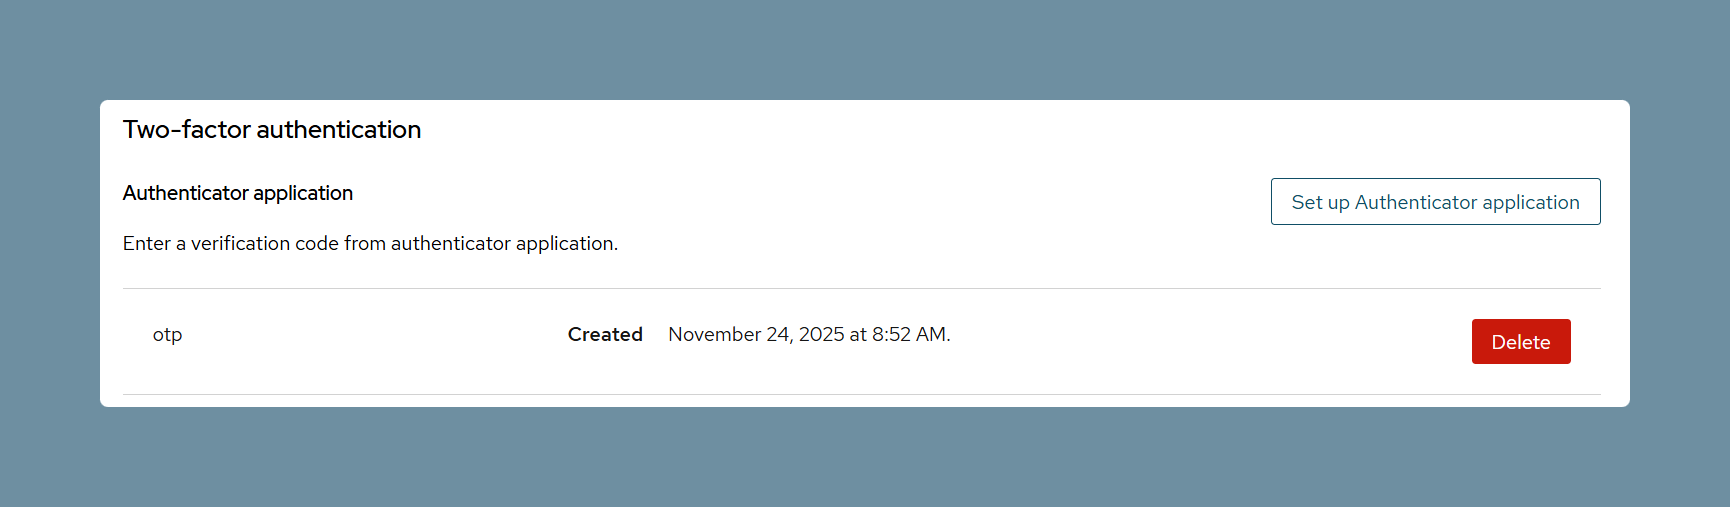This screenshot has height=507, width=1730.
Task: Remove the authenticator created November 24
Action: pos(1521,342)
